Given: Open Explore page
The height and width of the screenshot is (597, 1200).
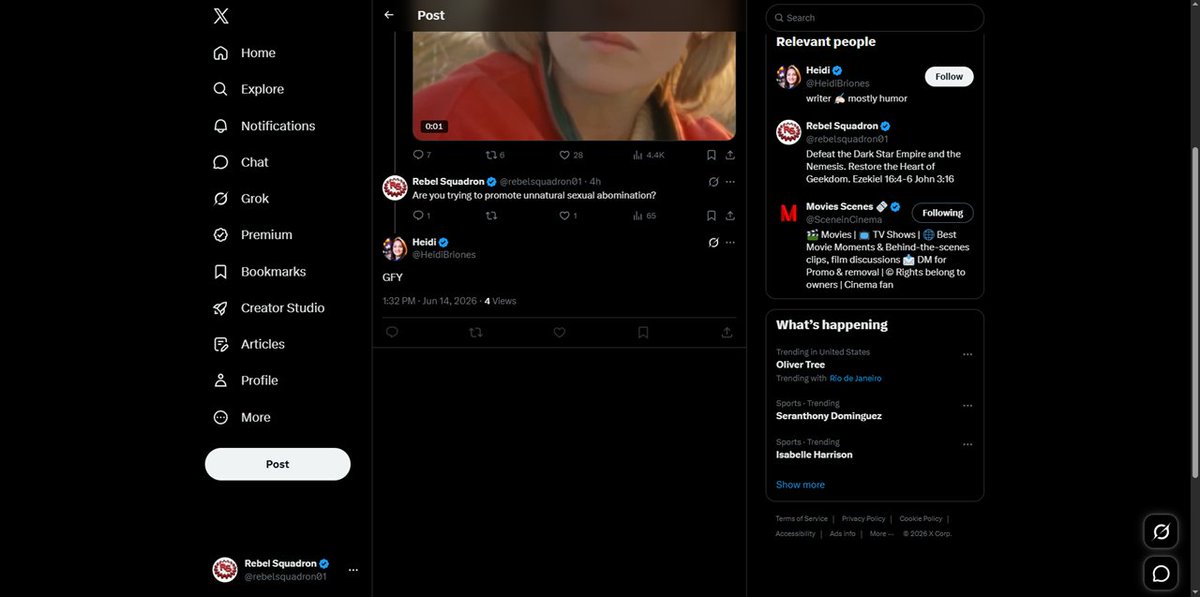Looking at the screenshot, I should [248, 89].
